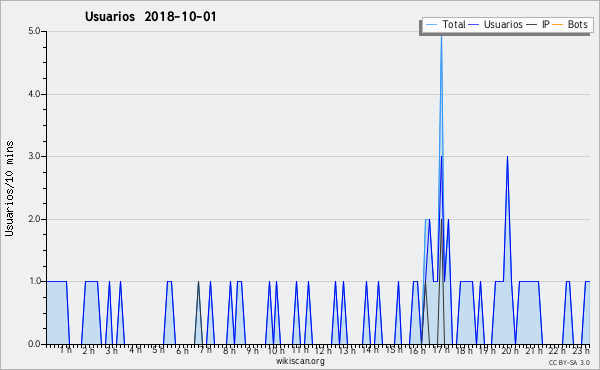Click the '8 h' x-axis label
Image resolution: width=600 pixels, height=370 pixels.
pyautogui.click(x=229, y=351)
